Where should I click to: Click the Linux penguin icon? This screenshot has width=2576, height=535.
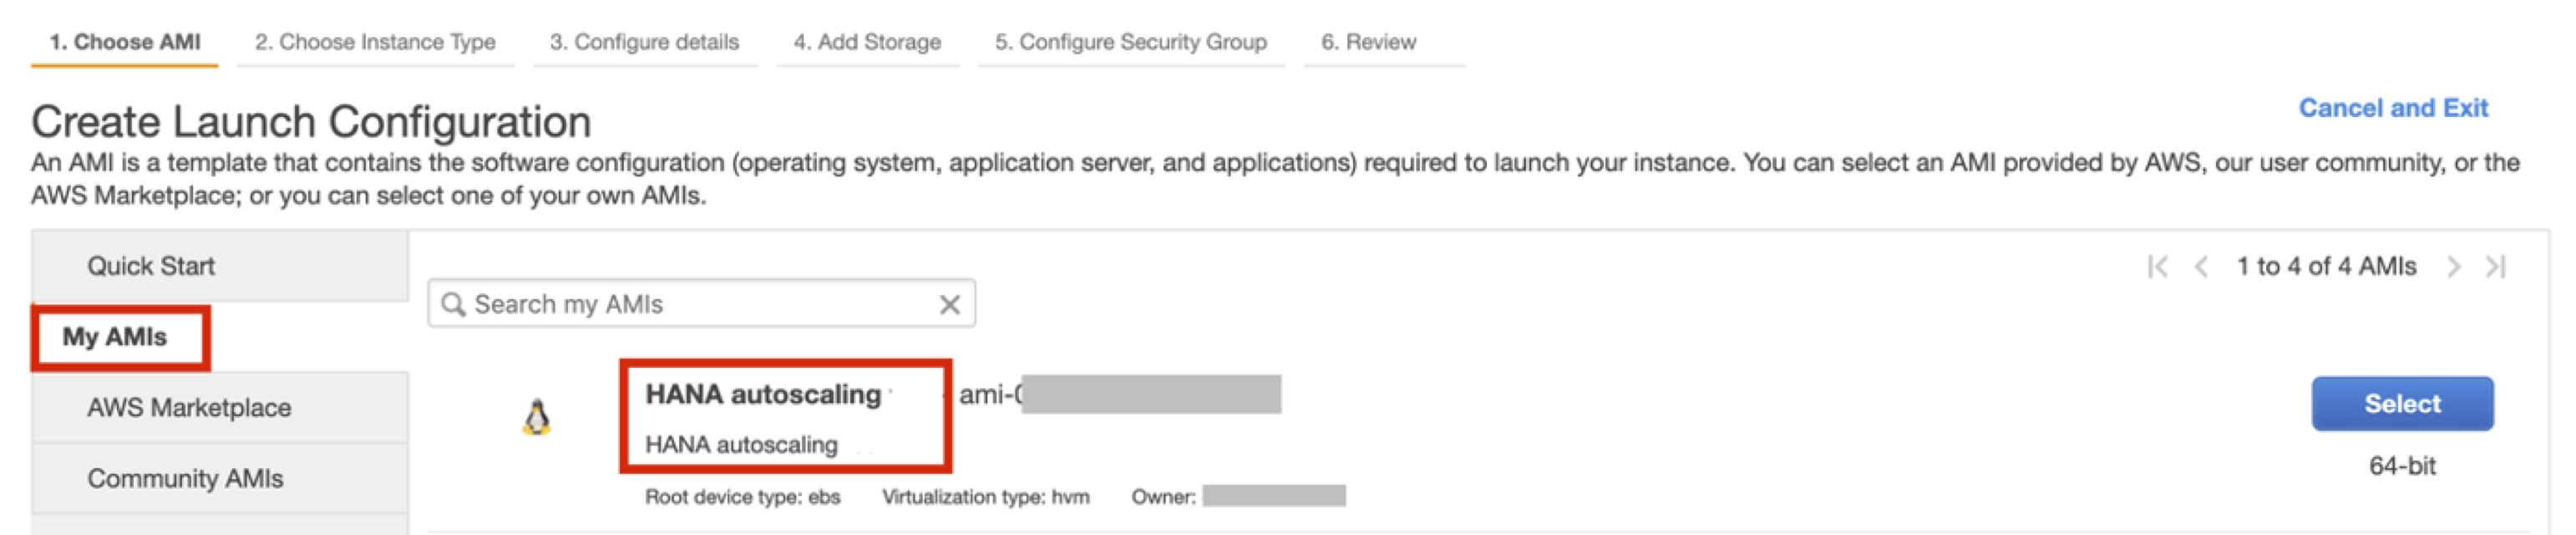coord(537,418)
